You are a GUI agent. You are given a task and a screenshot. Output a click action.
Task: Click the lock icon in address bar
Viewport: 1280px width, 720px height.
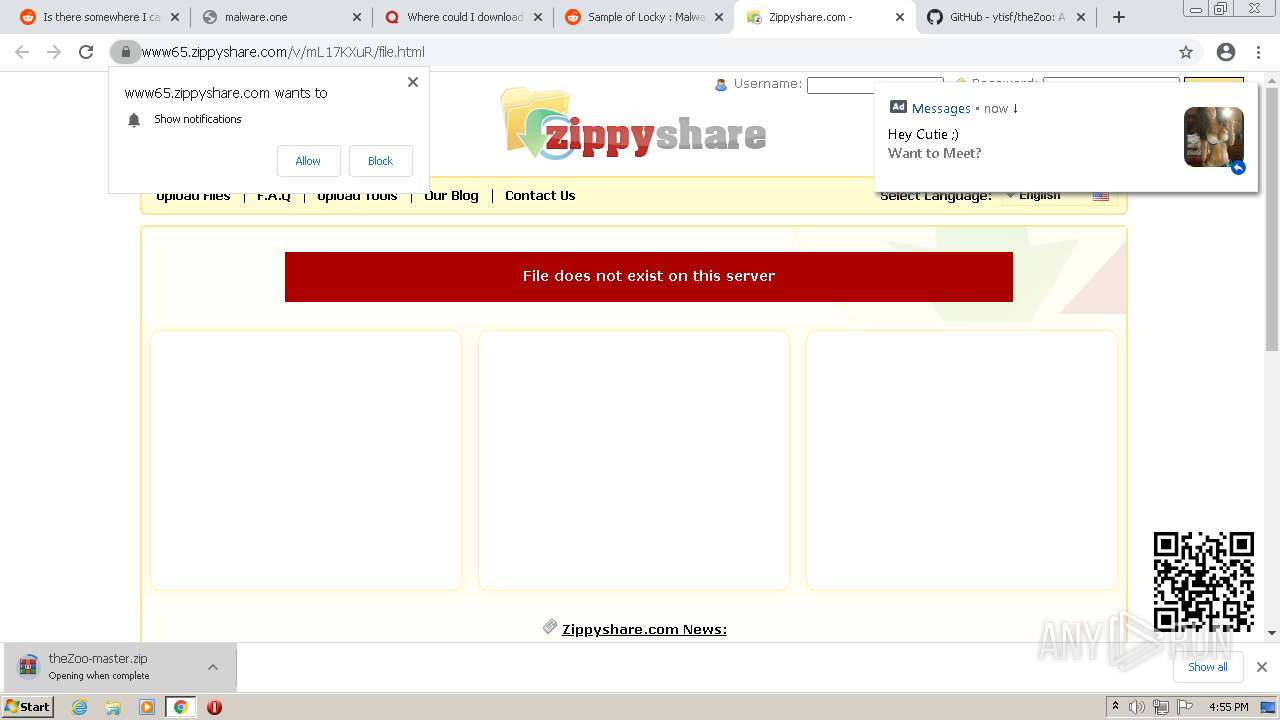tap(125, 52)
